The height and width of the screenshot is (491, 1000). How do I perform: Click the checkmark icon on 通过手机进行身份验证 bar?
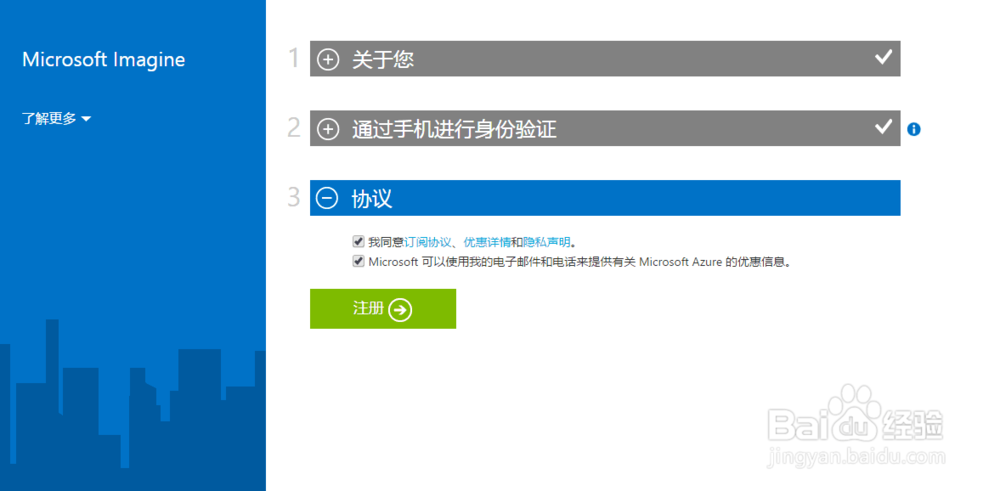pyautogui.click(x=883, y=127)
